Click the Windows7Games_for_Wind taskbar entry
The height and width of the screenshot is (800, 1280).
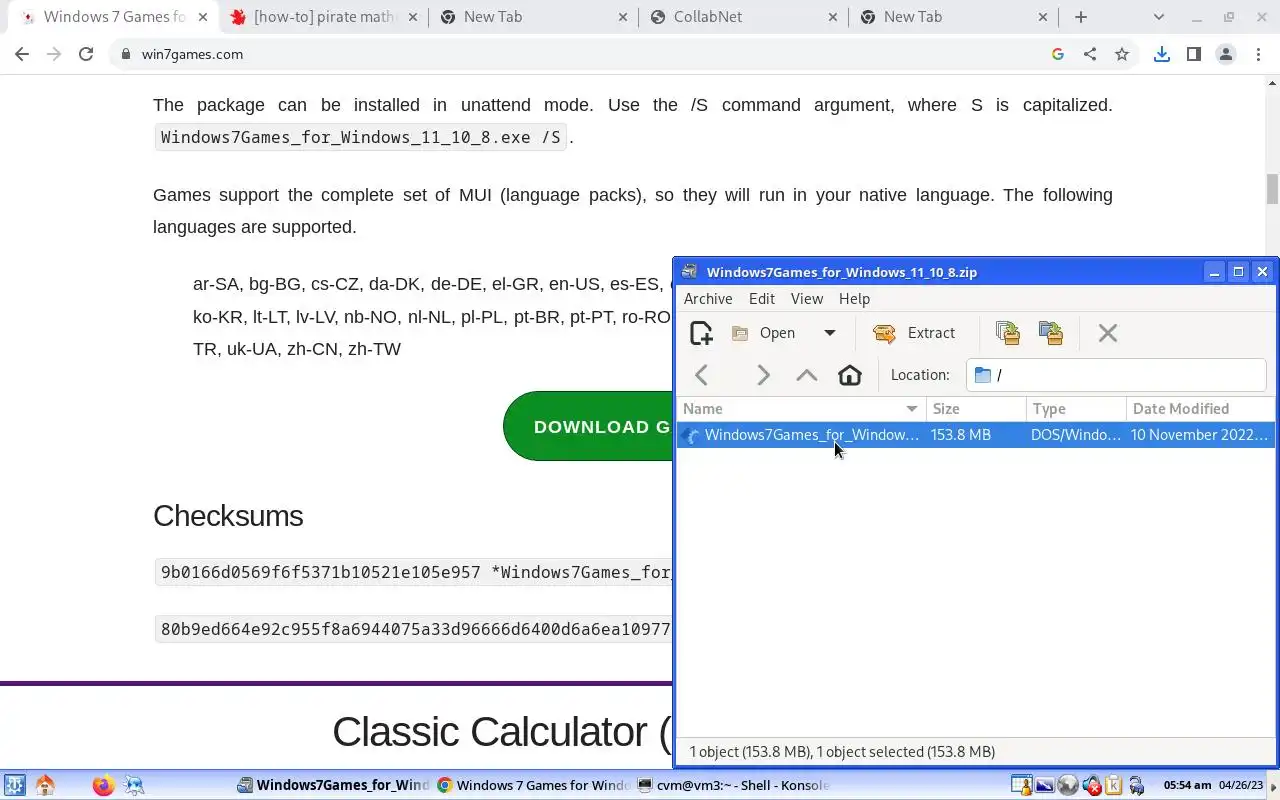click(333, 786)
